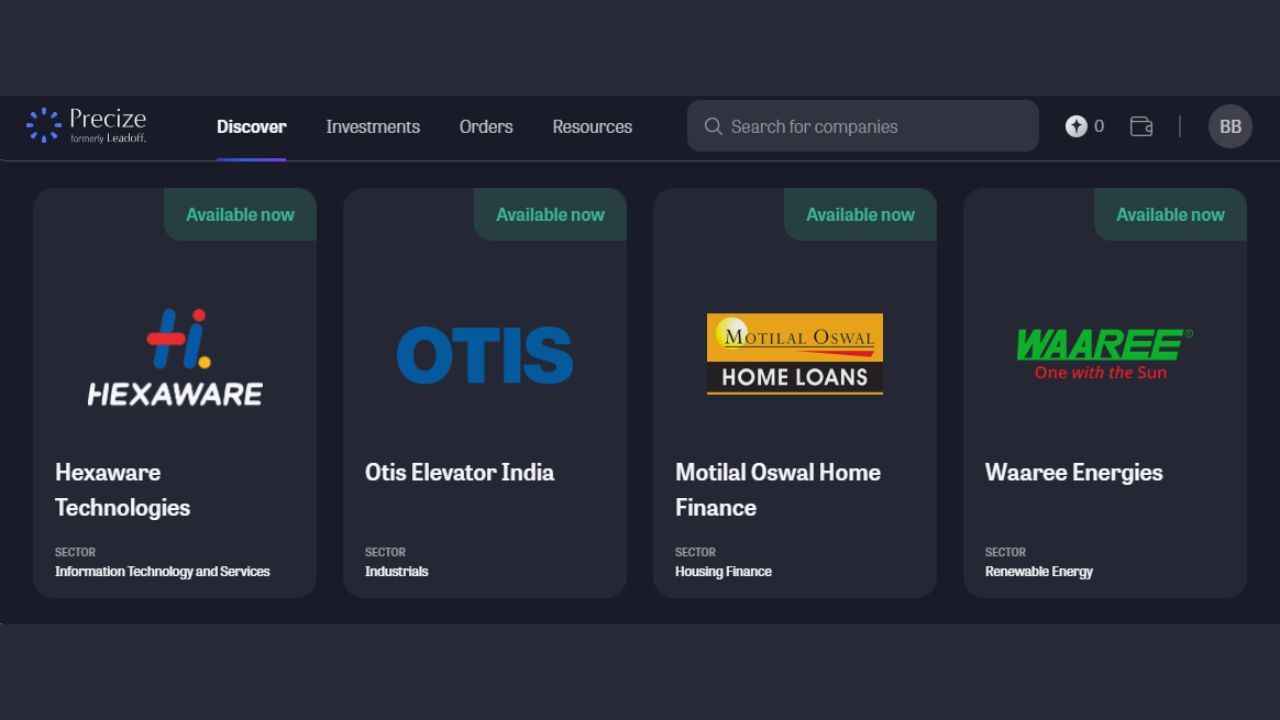Click the Search for companies field

click(x=863, y=126)
